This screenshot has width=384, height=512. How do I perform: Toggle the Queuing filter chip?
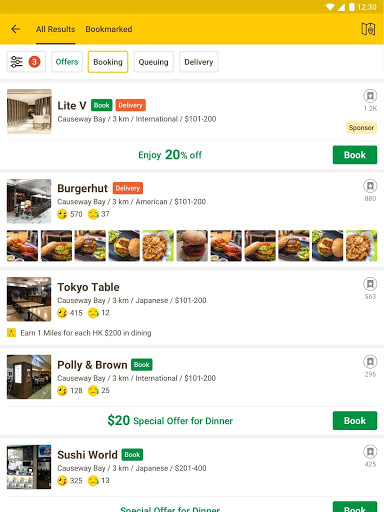click(x=154, y=62)
